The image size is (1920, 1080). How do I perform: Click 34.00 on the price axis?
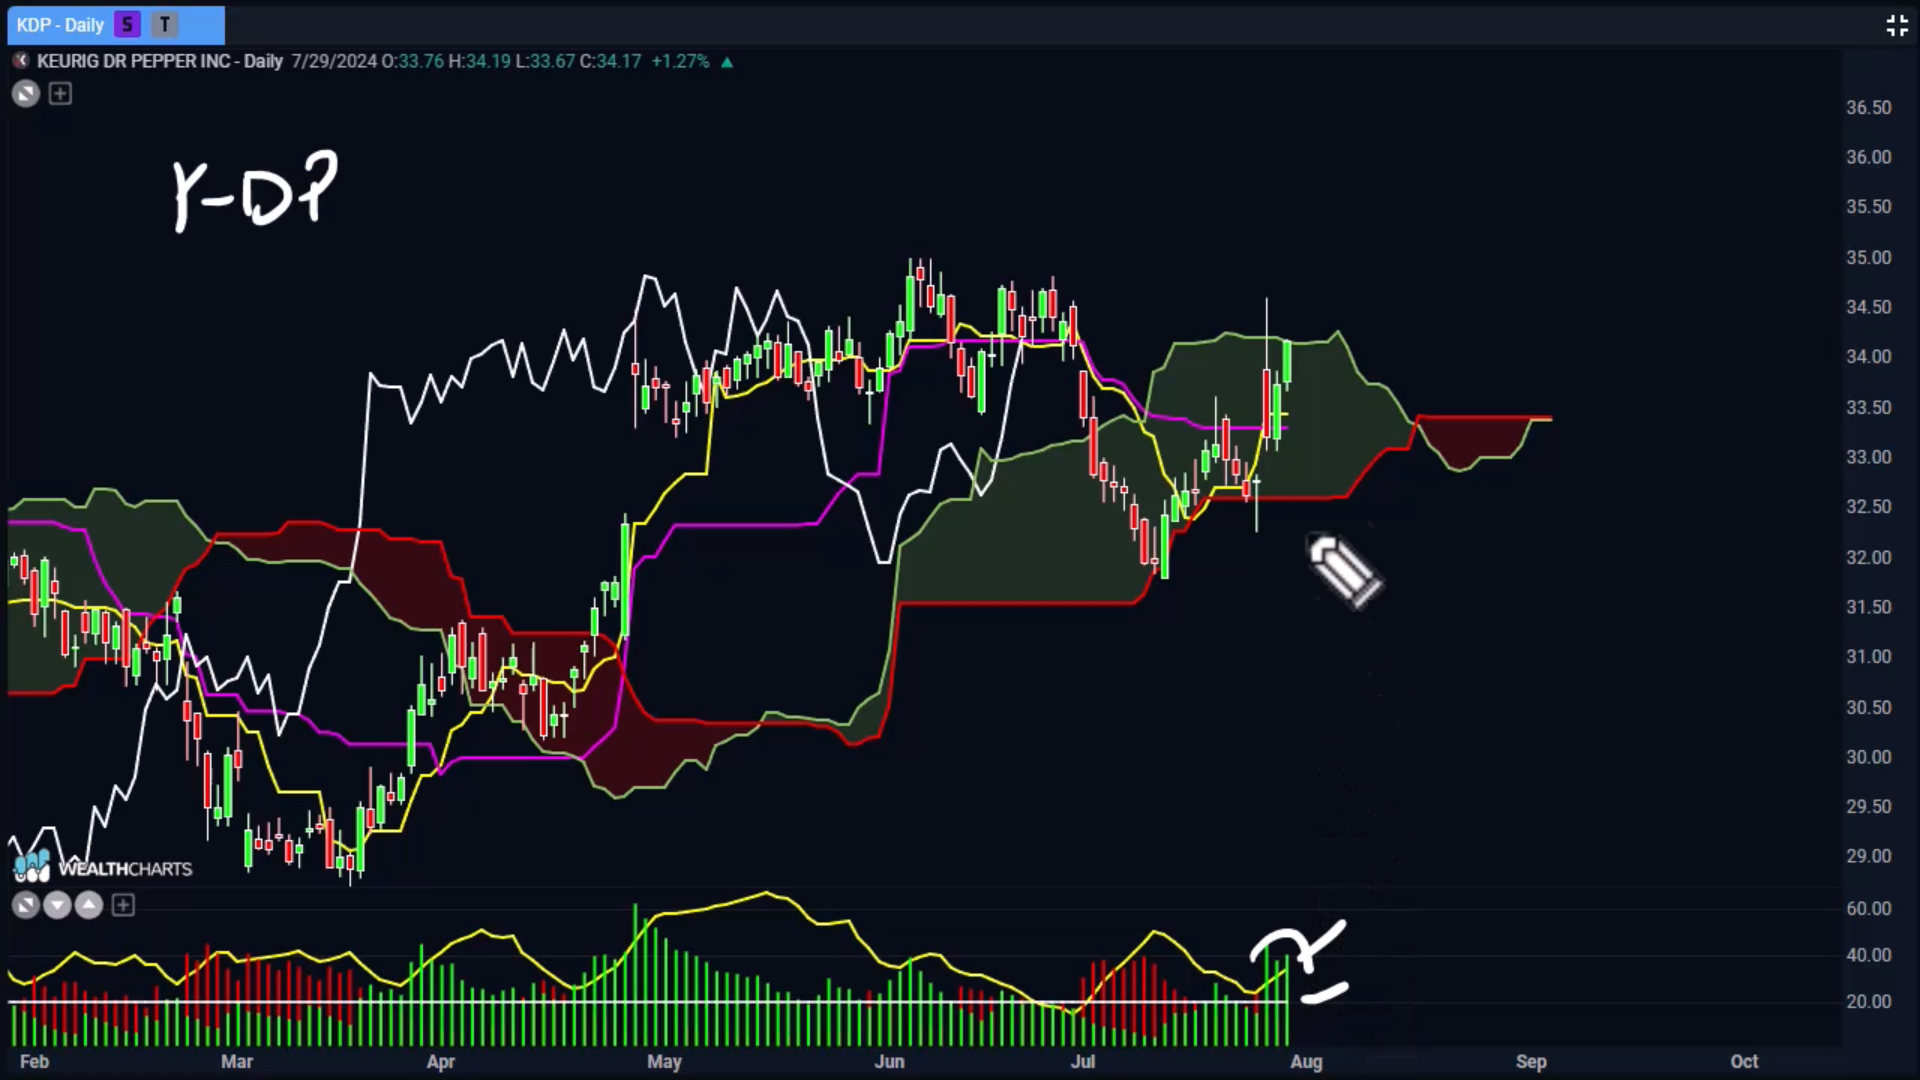pyautogui.click(x=1868, y=357)
